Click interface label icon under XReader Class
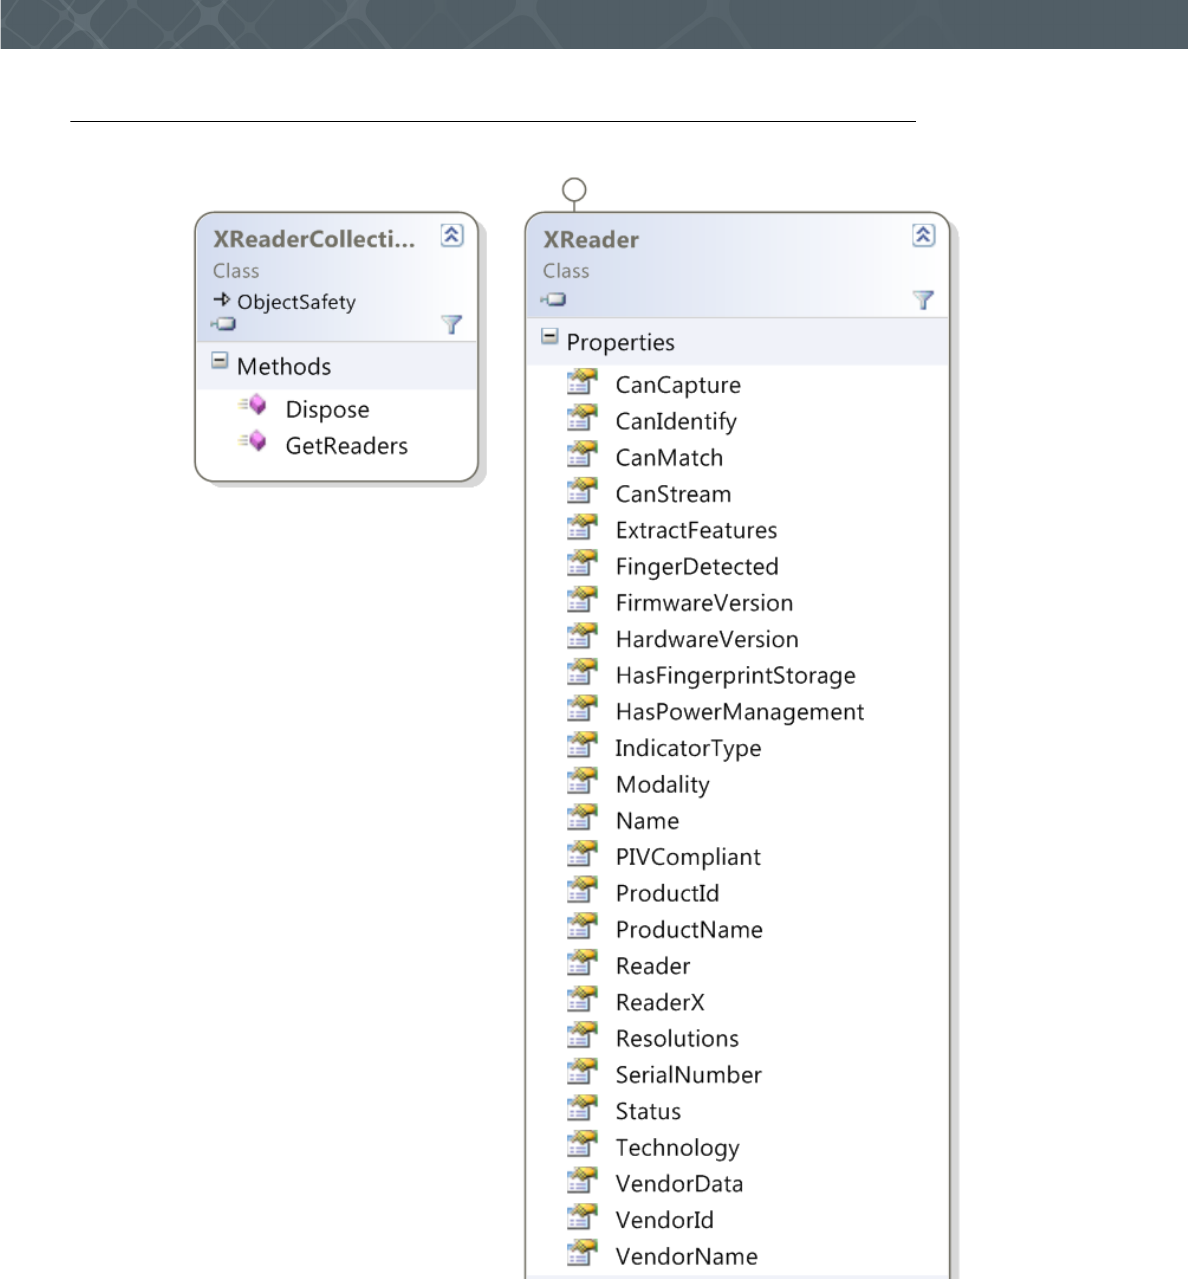The height and width of the screenshot is (1279, 1188). [553, 299]
